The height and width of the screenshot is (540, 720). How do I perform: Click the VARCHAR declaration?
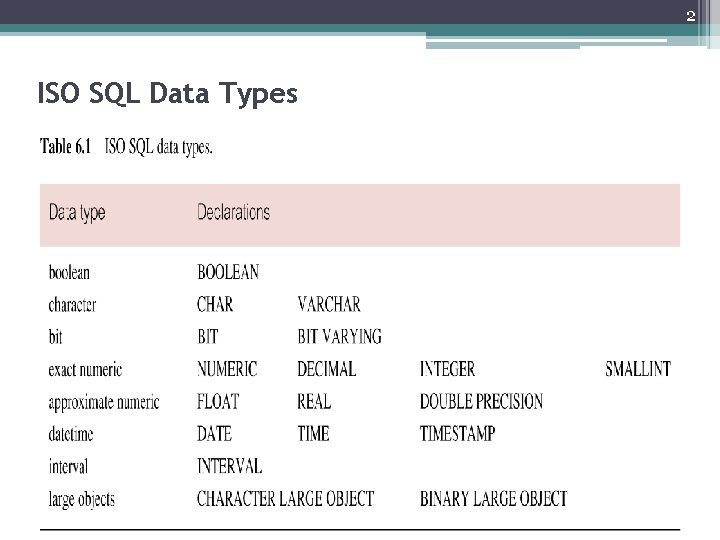[328, 304]
